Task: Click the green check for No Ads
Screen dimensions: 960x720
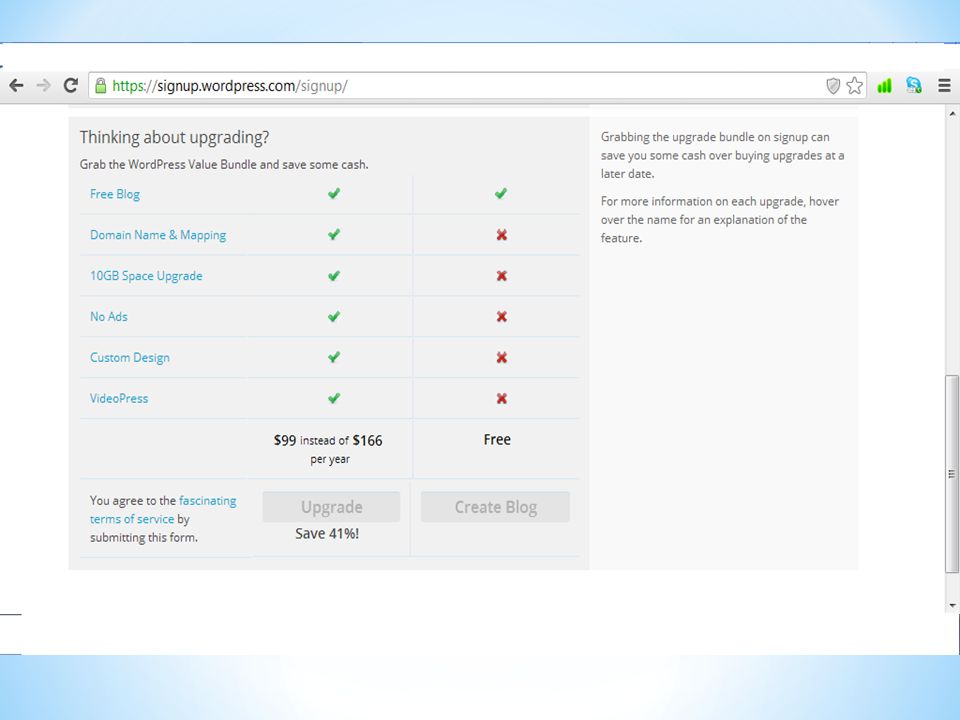Action: click(x=334, y=317)
